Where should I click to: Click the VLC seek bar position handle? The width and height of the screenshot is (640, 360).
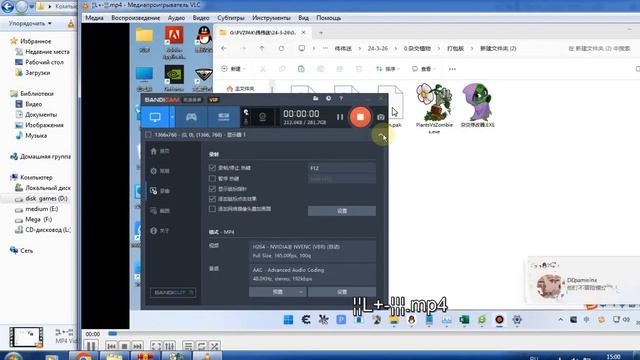pyautogui.click(x=112, y=334)
